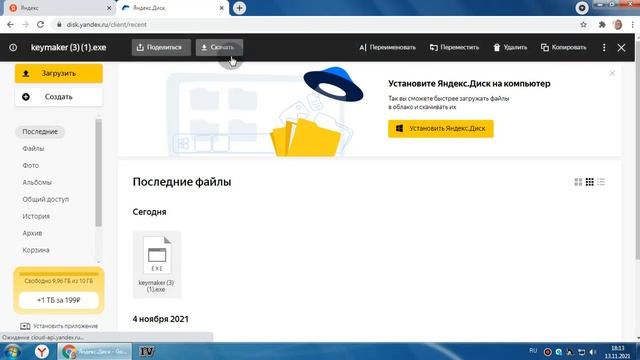Open Архив in sidebar
The width and height of the screenshot is (640, 360).
(x=32, y=233)
